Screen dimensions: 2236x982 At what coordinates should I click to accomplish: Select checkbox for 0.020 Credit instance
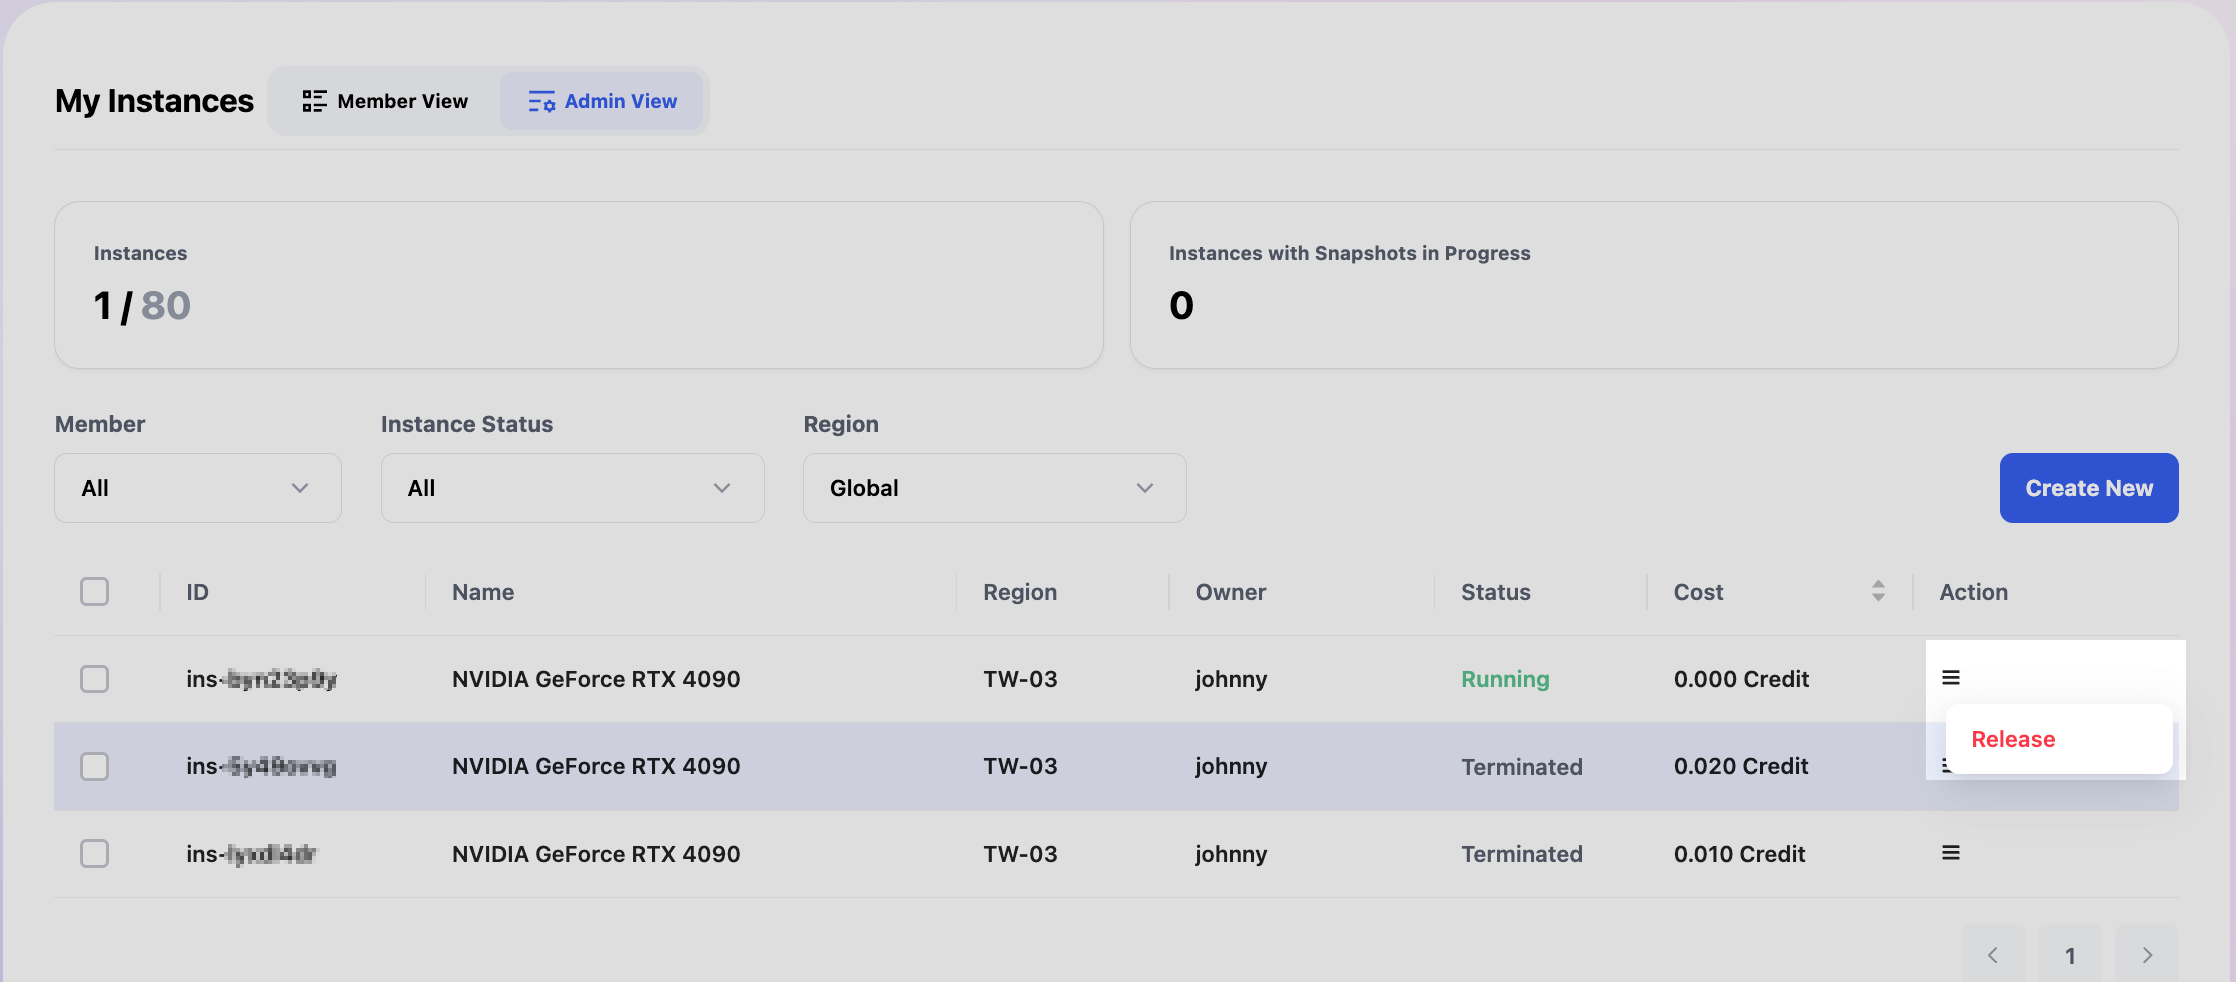coord(95,766)
